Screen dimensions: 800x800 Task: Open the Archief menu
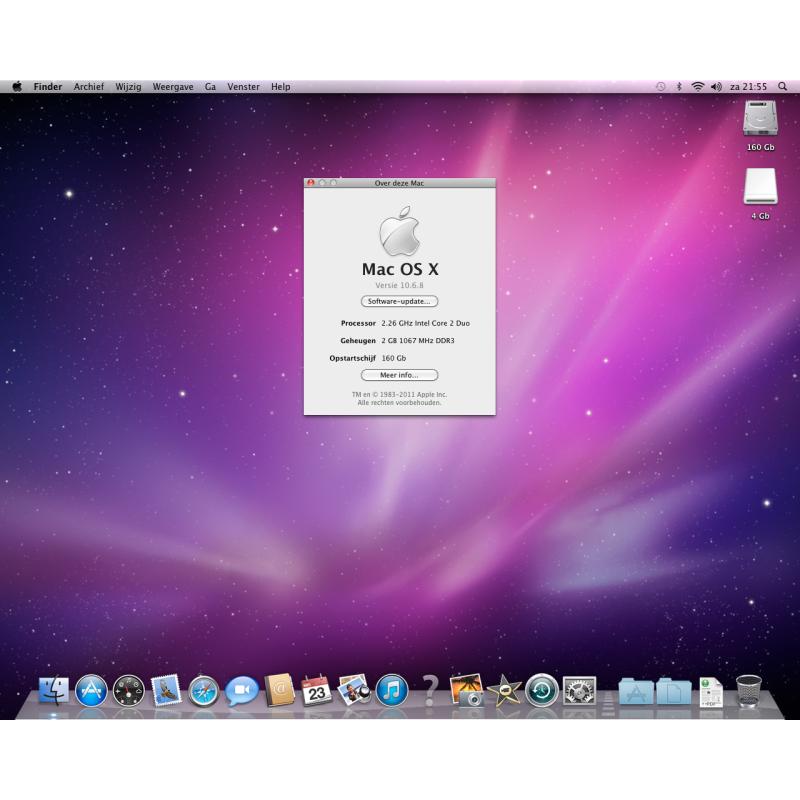point(89,87)
